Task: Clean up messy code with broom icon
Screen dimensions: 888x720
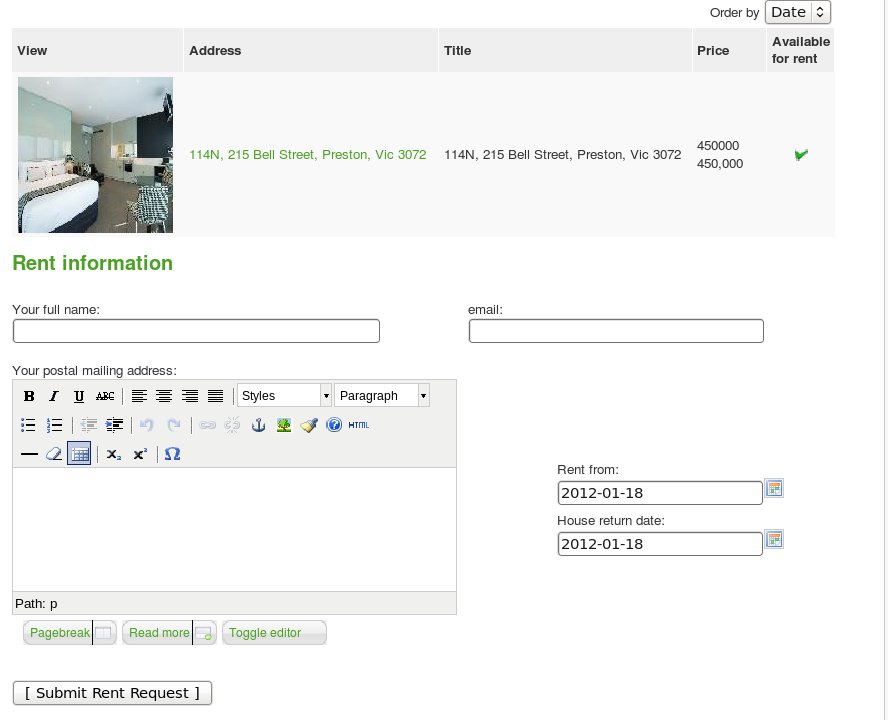Action: tap(309, 425)
